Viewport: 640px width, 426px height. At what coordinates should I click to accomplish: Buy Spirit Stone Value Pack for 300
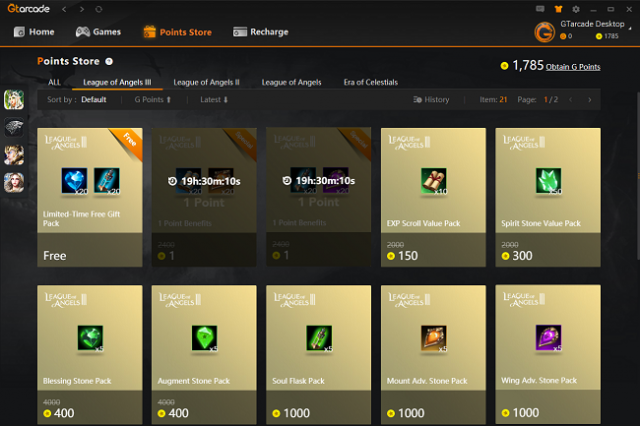coord(548,197)
